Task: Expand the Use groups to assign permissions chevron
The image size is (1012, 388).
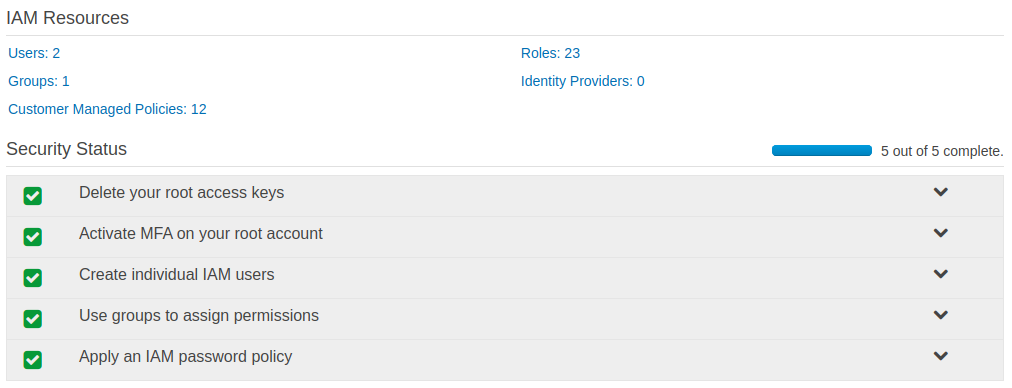Action: [x=941, y=315]
